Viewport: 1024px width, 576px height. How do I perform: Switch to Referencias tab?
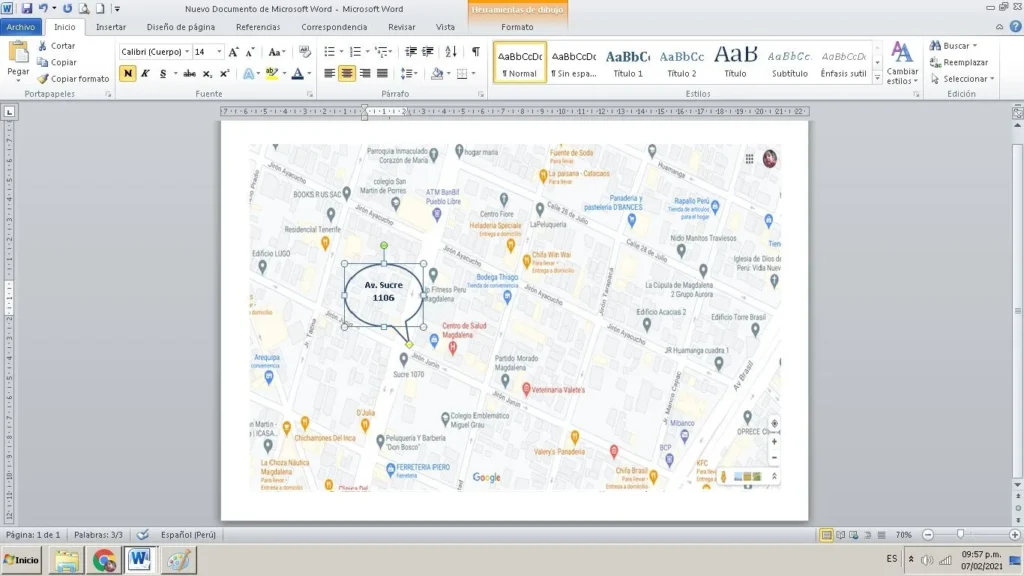(x=258, y=27)
